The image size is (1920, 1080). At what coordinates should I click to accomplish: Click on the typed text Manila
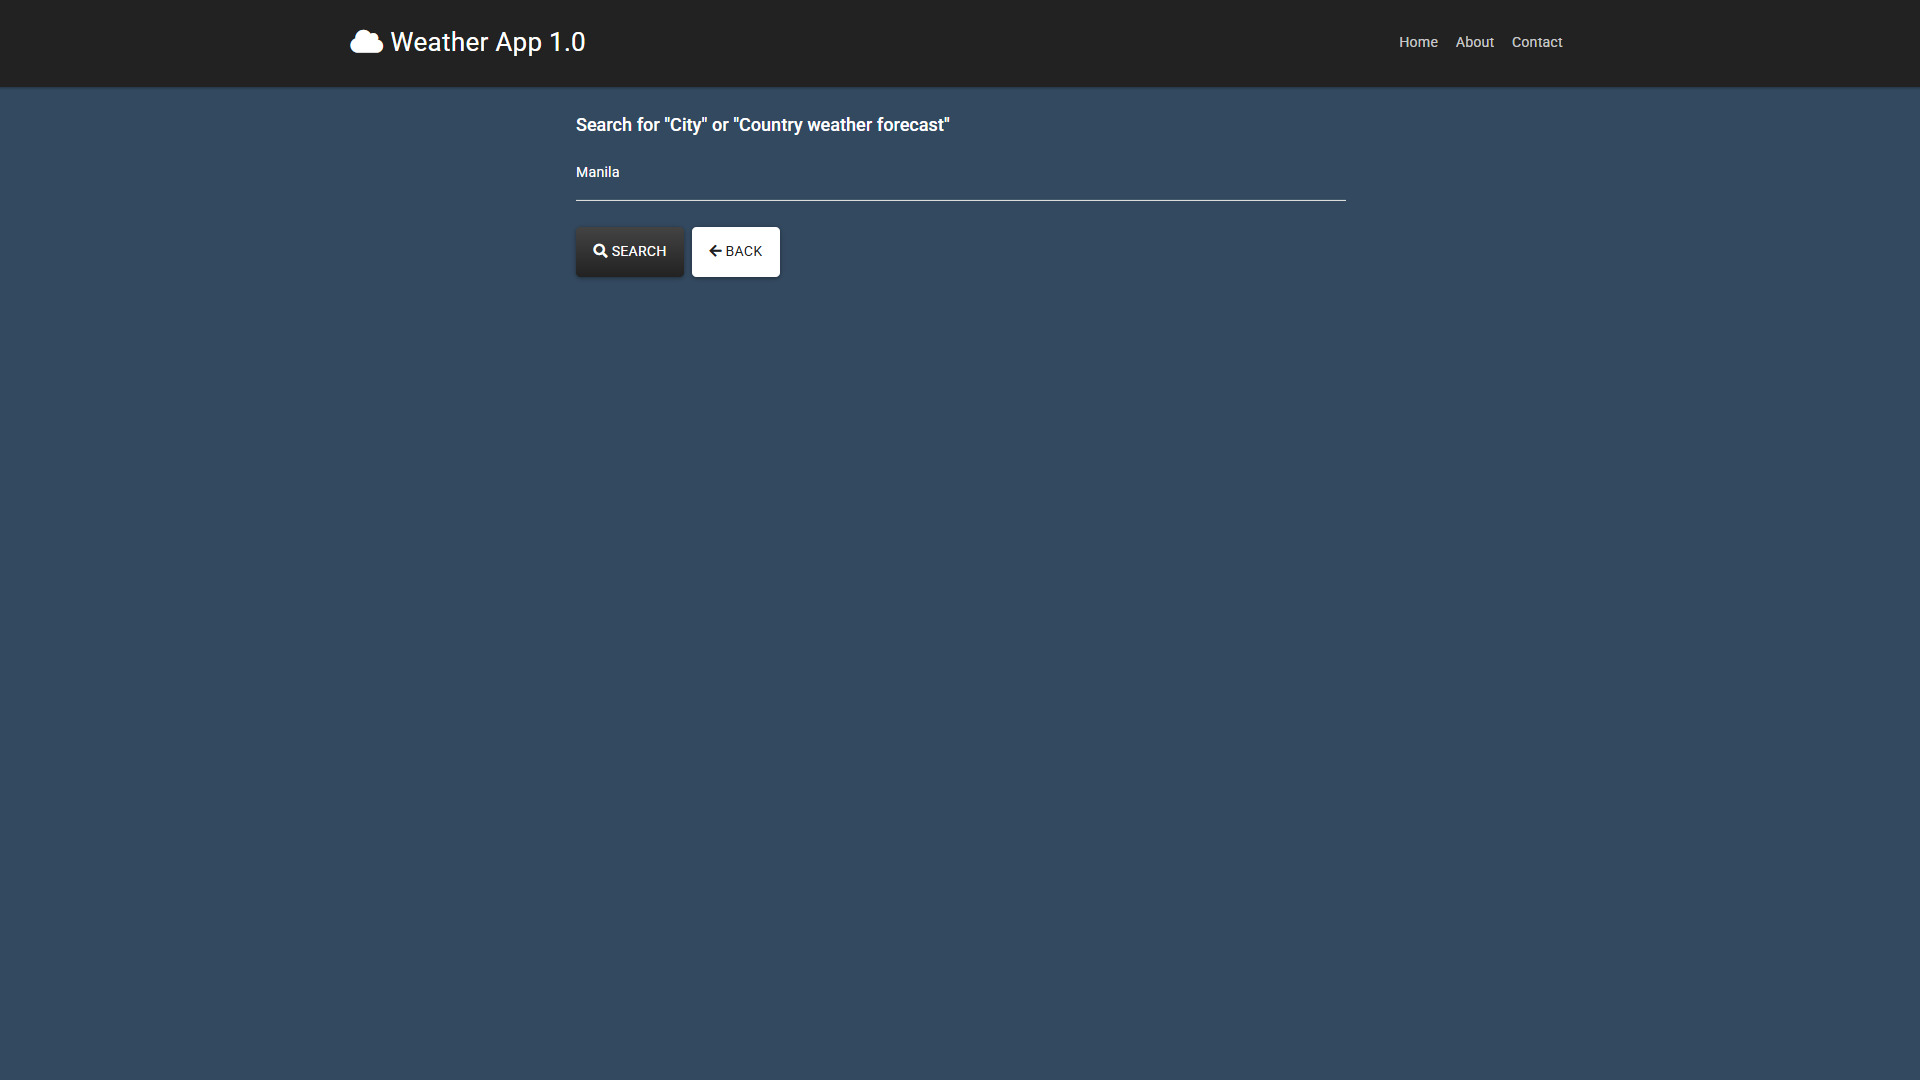tap(597, 172)
